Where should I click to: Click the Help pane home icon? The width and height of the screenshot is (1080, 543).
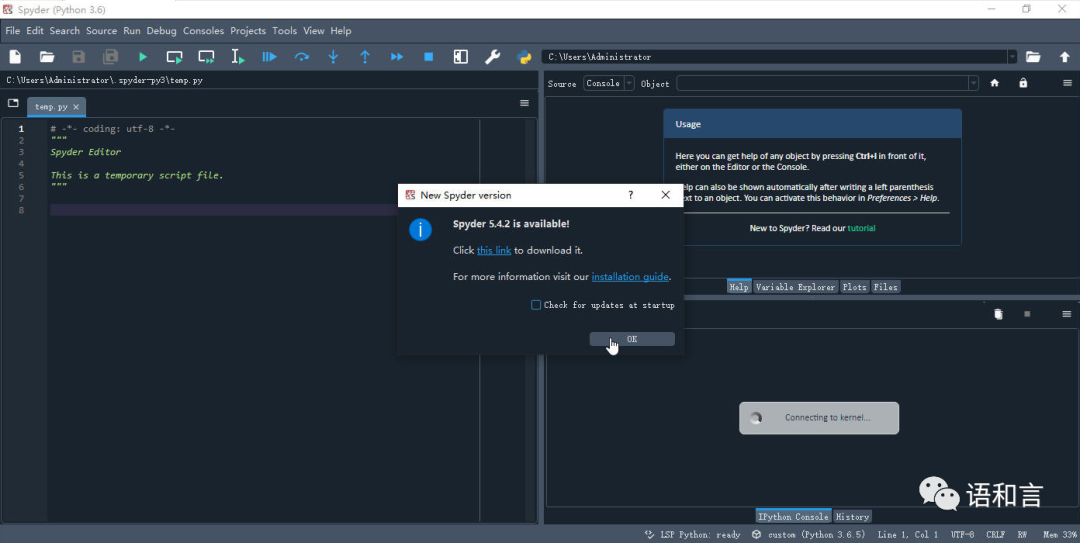[x=995, y=83]
